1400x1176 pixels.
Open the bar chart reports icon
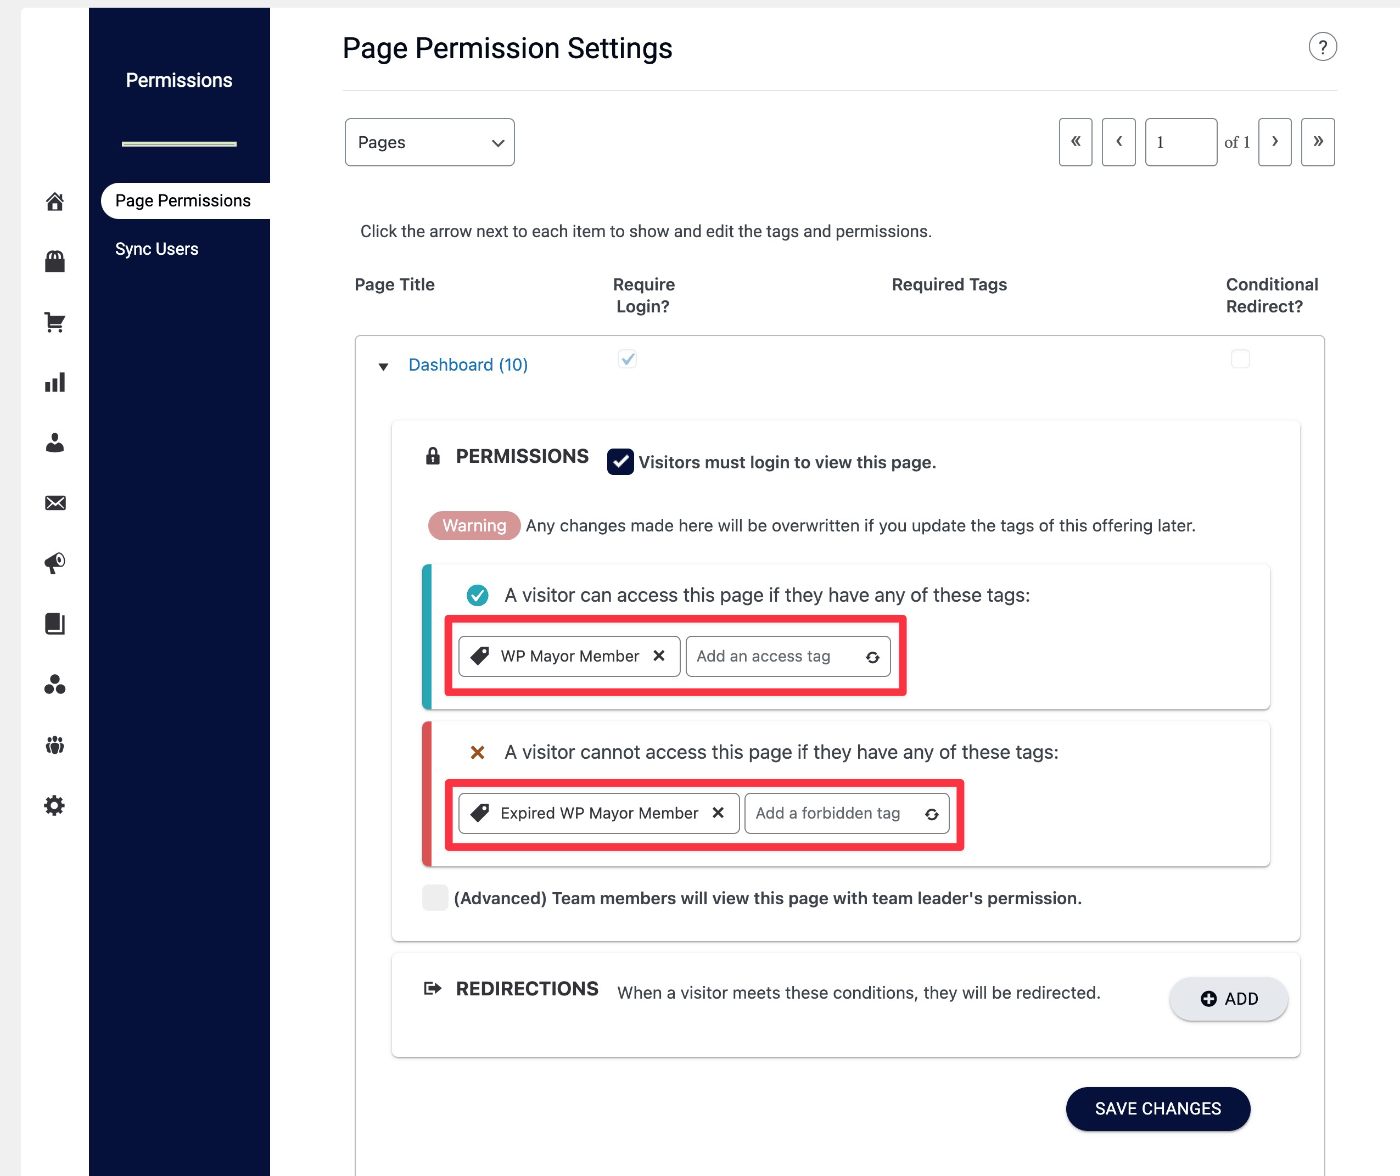55,382
